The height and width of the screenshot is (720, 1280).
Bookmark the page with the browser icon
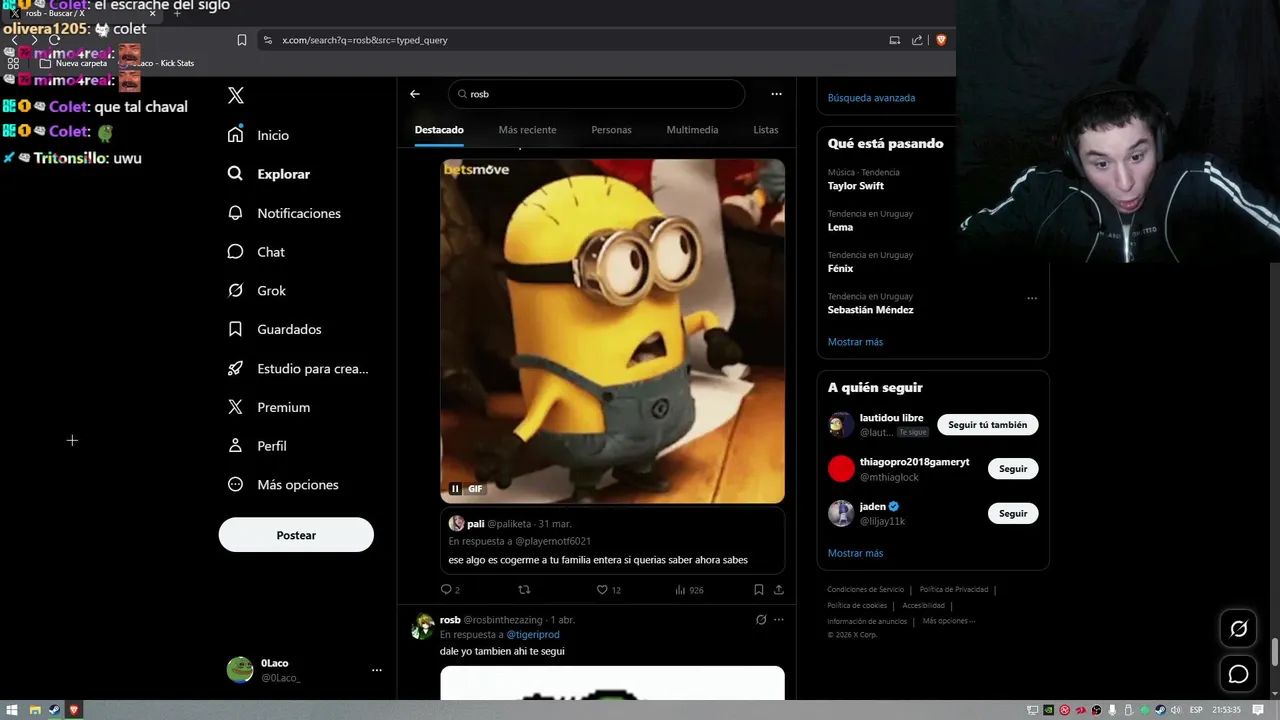[x=242, y=40]
